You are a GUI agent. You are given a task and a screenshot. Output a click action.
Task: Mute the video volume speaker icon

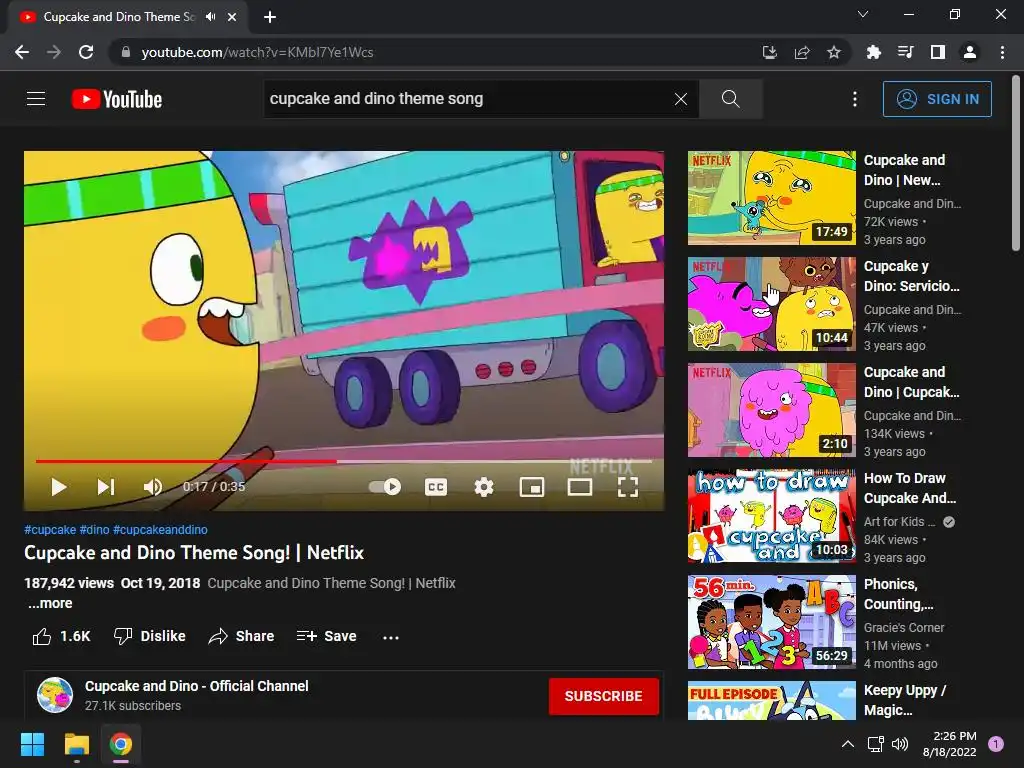pos(153,487)
